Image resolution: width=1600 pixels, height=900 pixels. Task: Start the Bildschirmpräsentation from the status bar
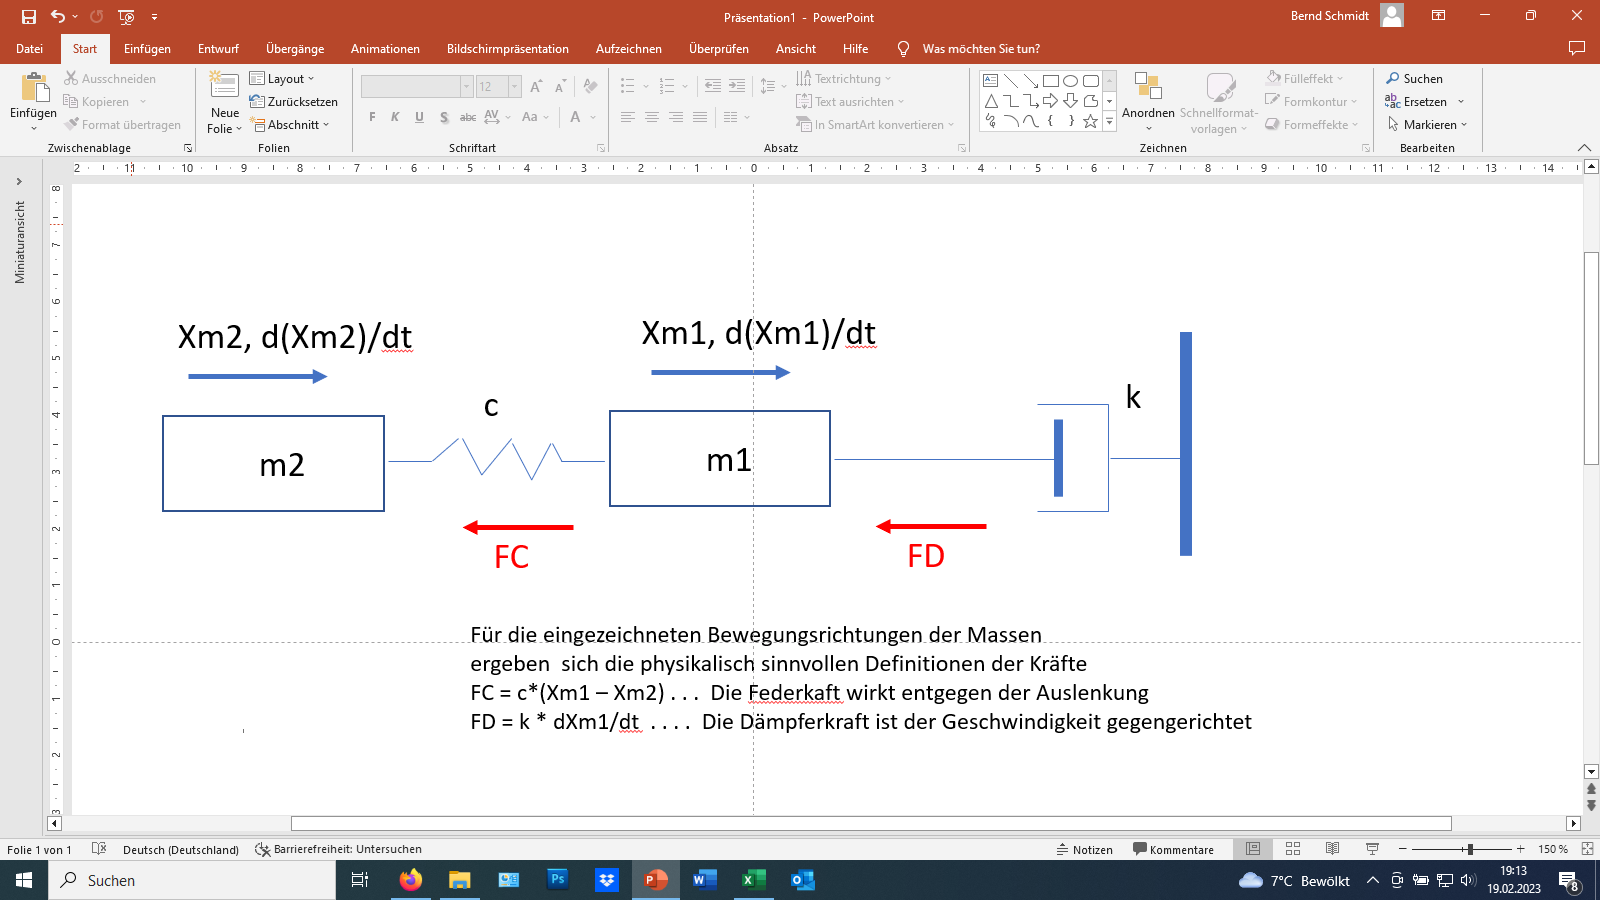click(1372, 849)
